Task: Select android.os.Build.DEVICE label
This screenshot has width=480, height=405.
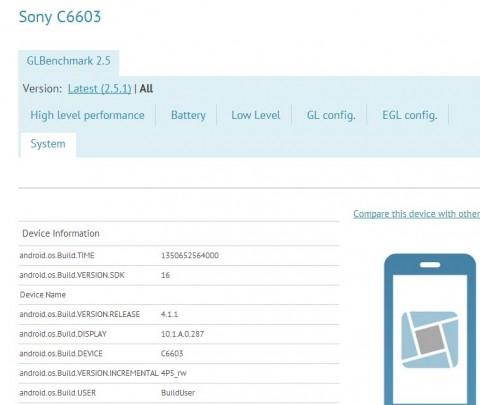Action: tap(61, 354)
